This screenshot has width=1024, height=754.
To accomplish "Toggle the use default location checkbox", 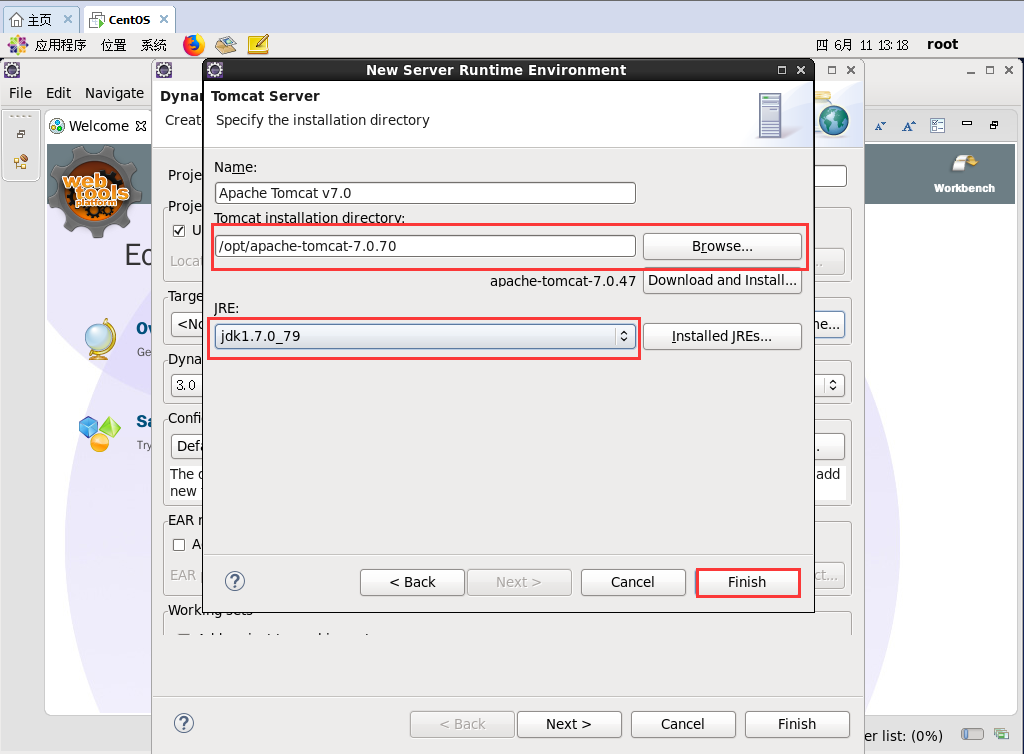I will (179, 231).
